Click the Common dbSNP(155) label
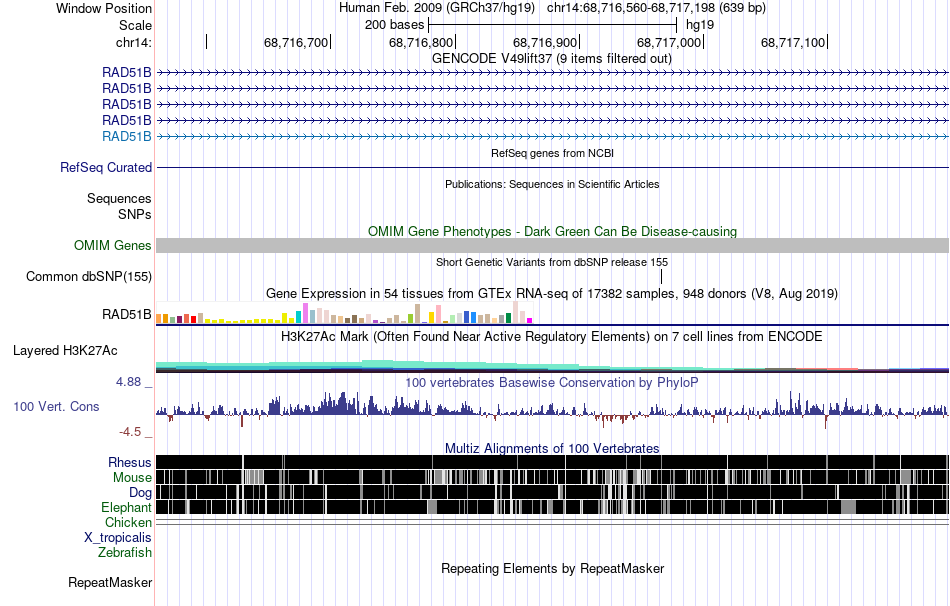 click(x=89, y=276)
